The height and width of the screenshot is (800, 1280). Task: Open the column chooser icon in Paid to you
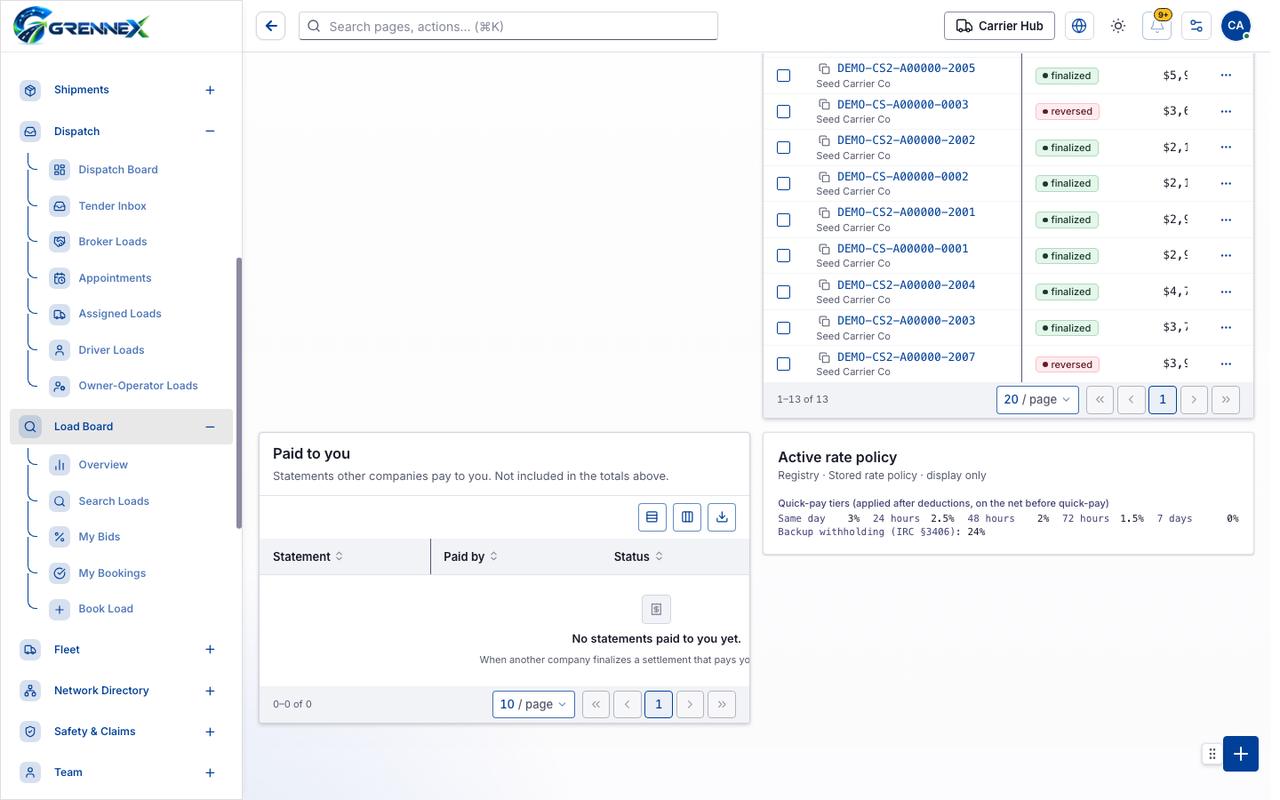point(687,517)
